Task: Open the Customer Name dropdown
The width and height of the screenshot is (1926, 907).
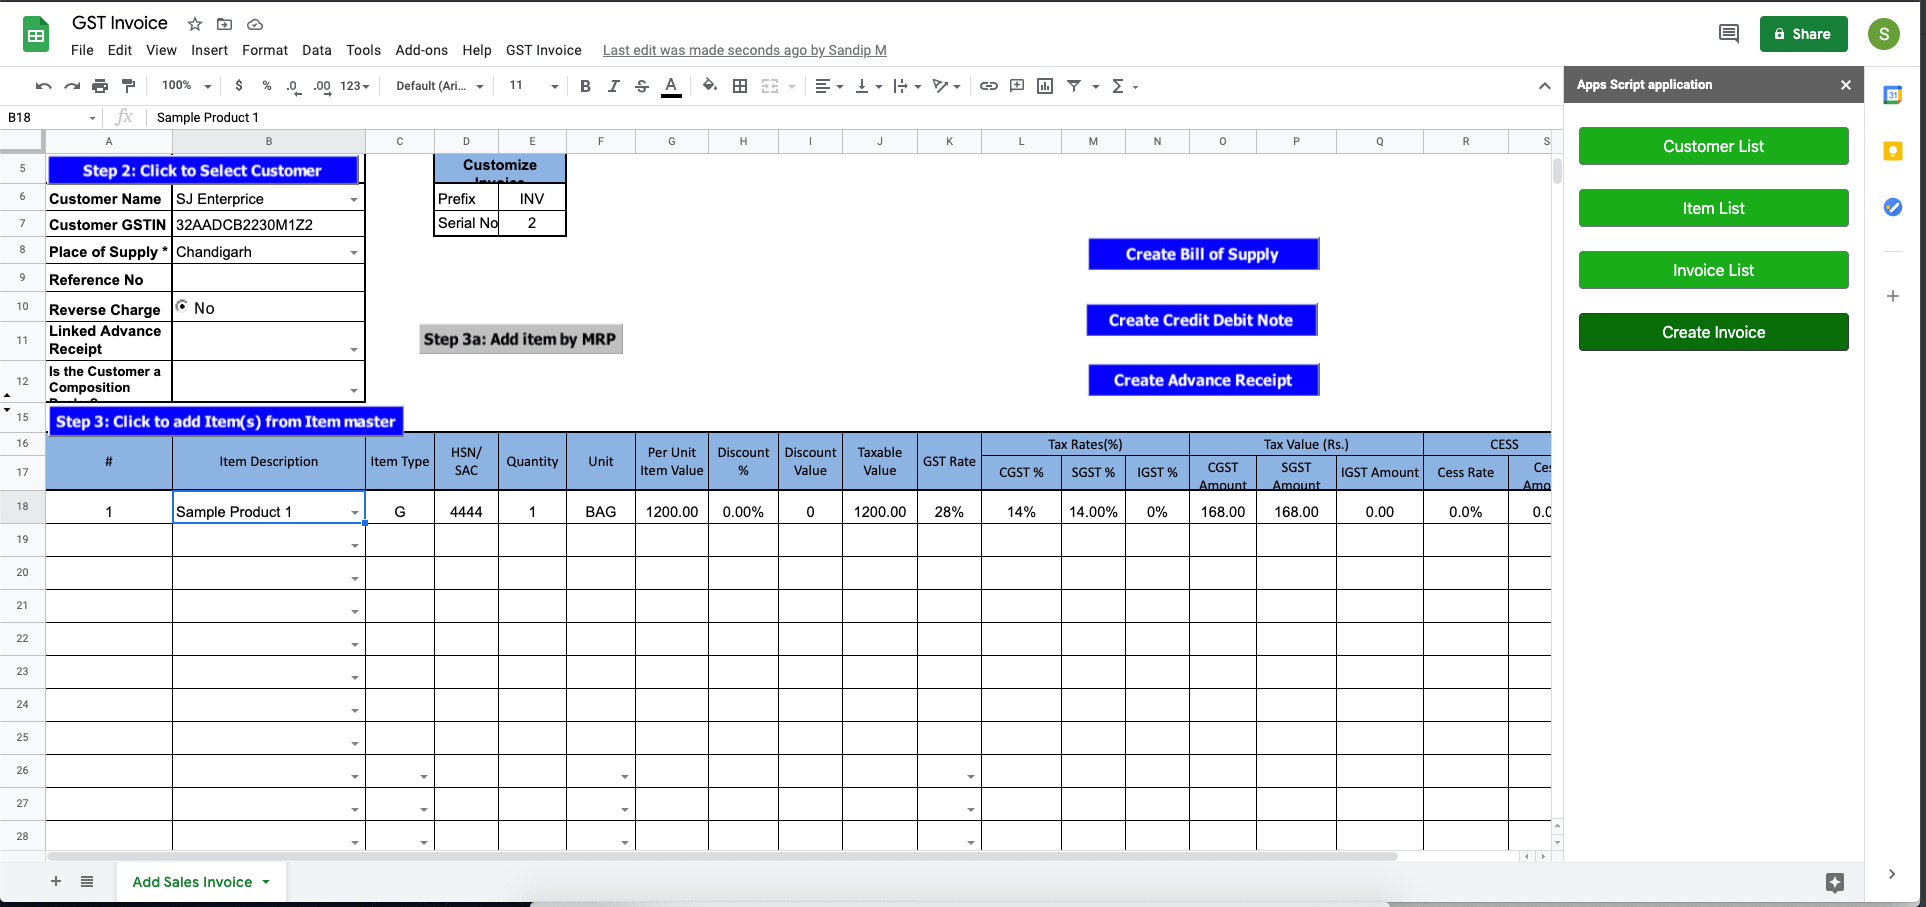Action: tap(353, 200)
